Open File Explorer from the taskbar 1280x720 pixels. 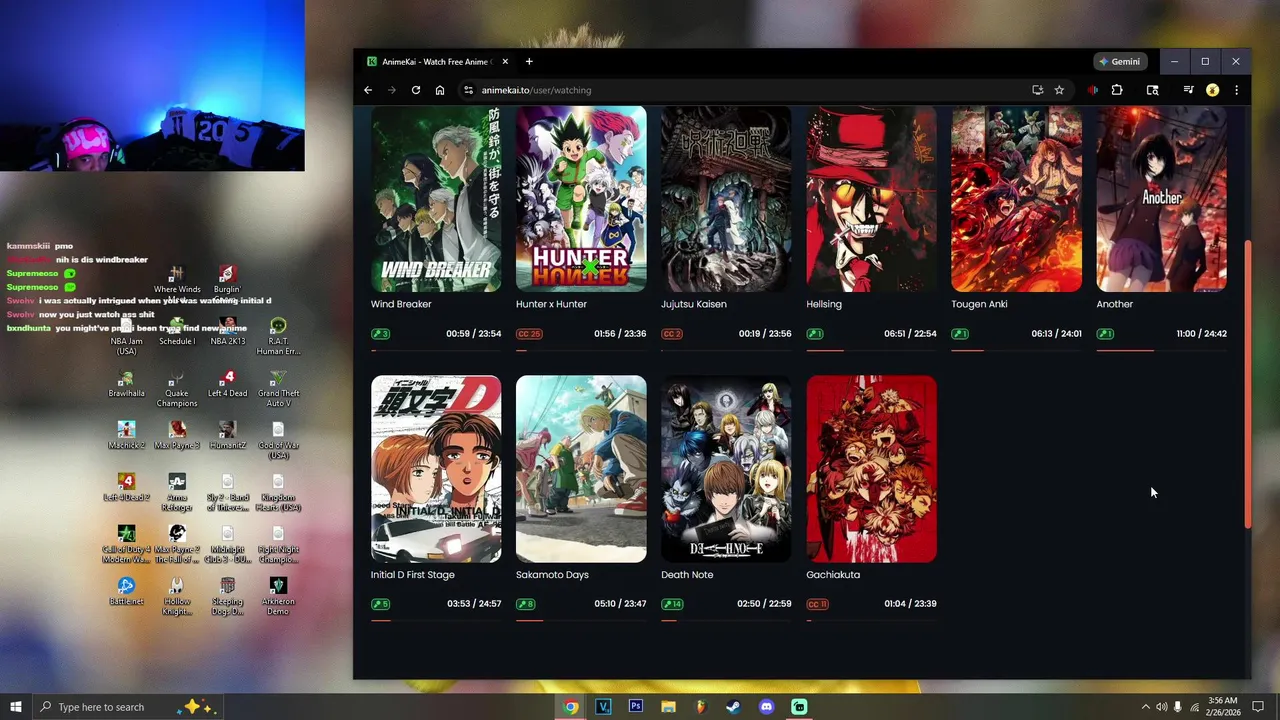point(668,707)
